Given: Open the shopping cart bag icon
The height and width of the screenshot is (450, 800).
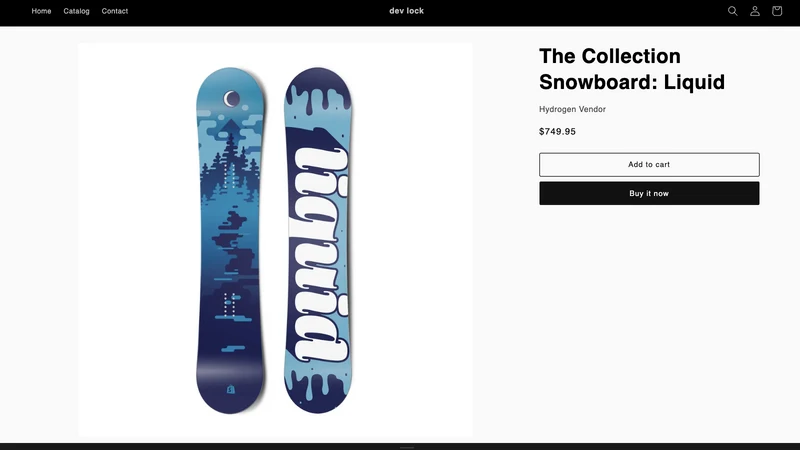Looking at the screenshot, I should click(777, 11).
